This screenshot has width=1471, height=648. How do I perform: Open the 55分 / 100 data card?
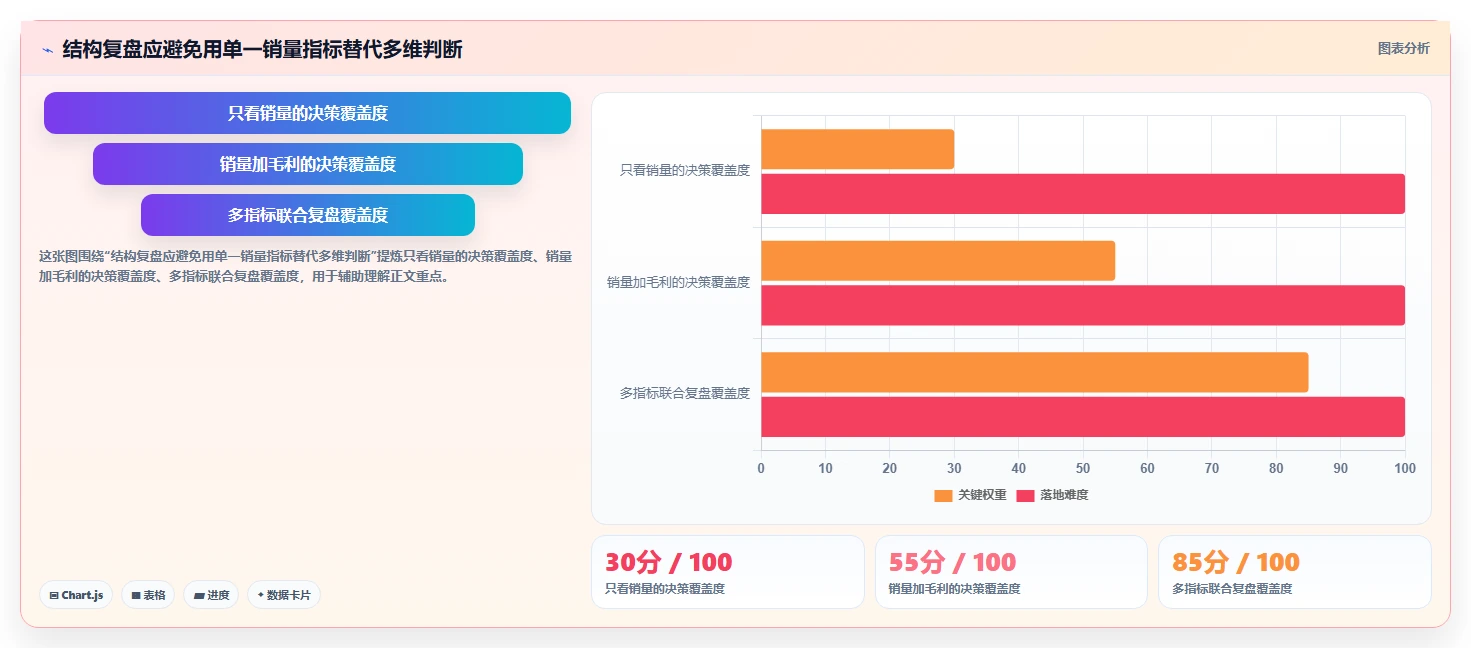[1011, 572]
